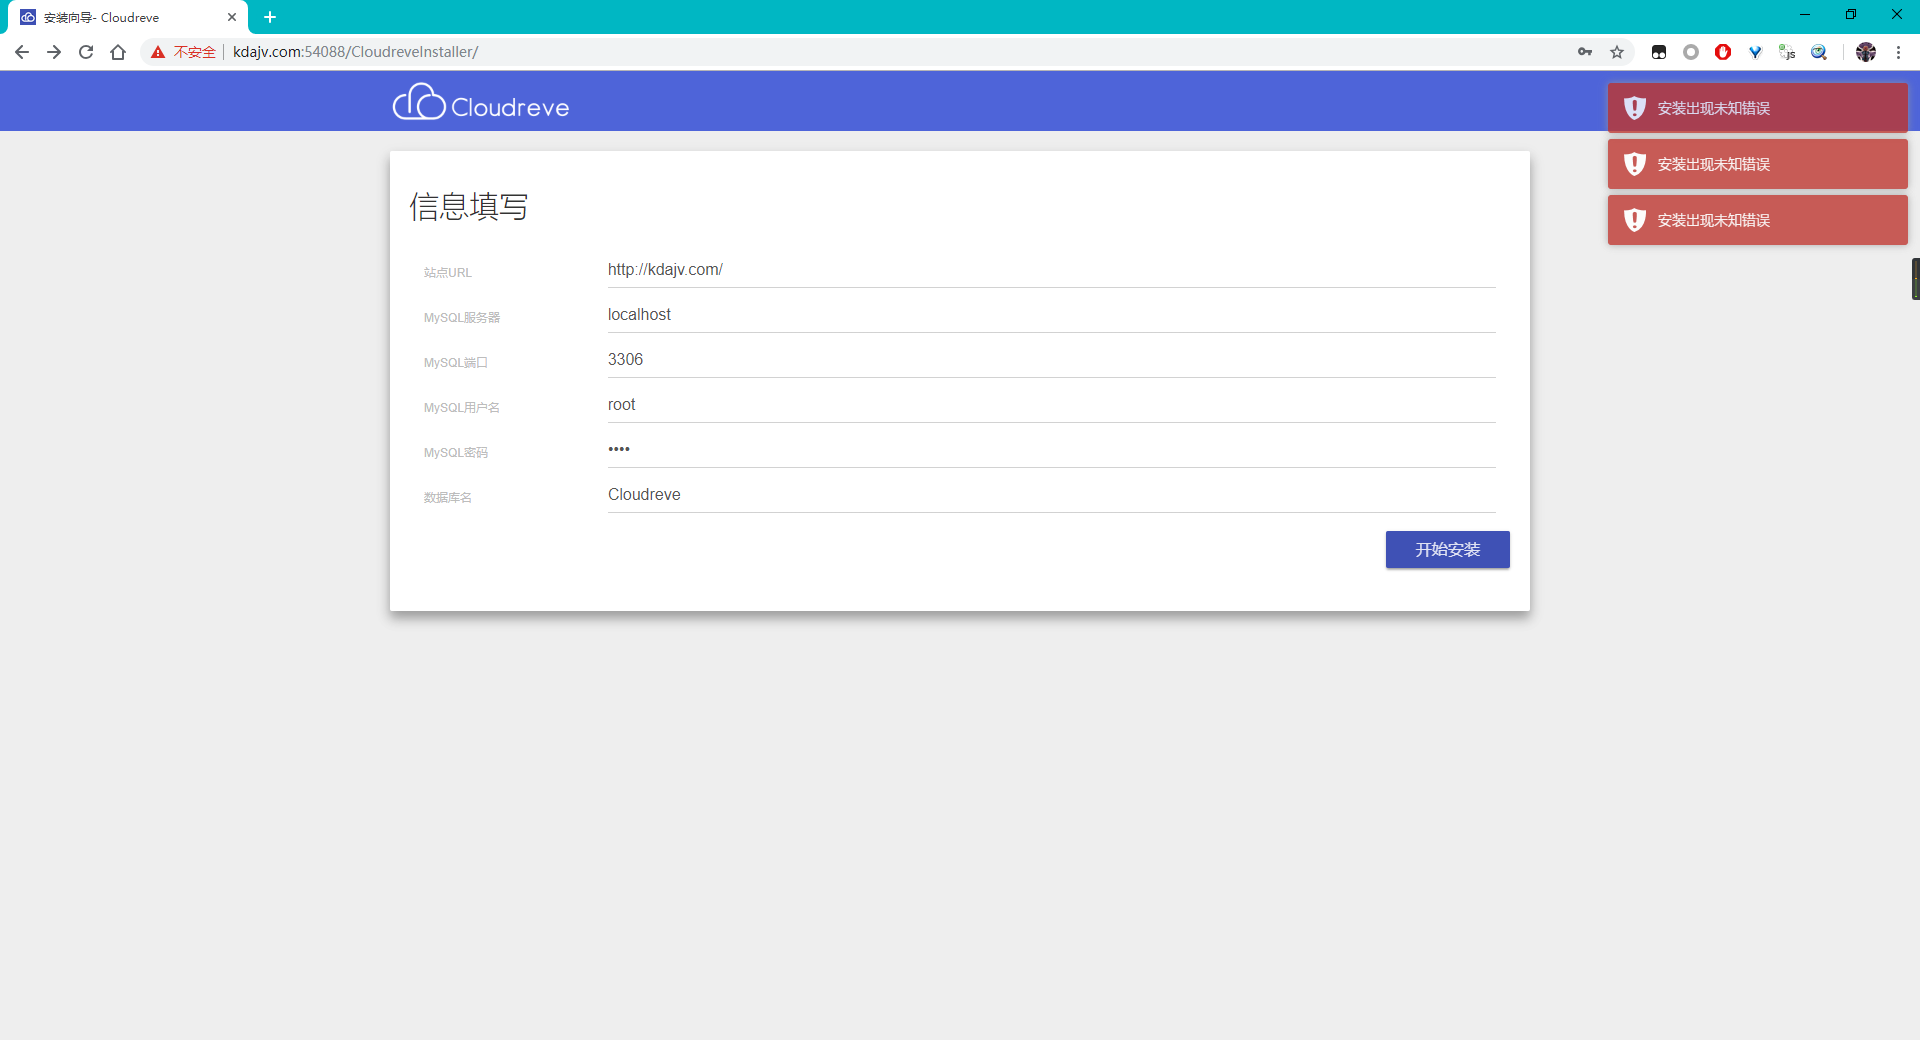Go back to previous page
The width and height of the screenshot is (1920, 1040).
pos(22,52)
